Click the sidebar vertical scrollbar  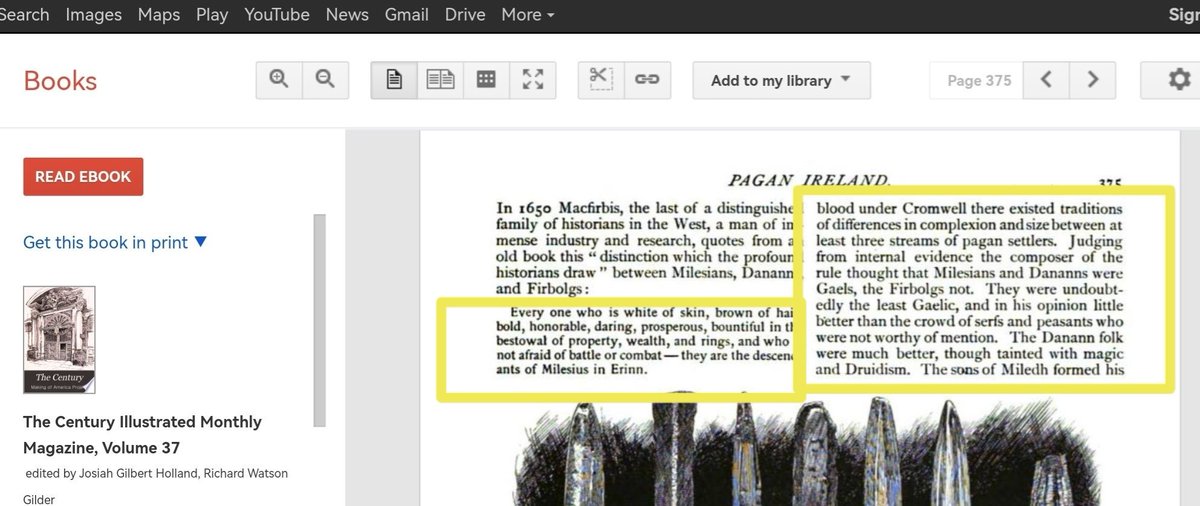319,320
